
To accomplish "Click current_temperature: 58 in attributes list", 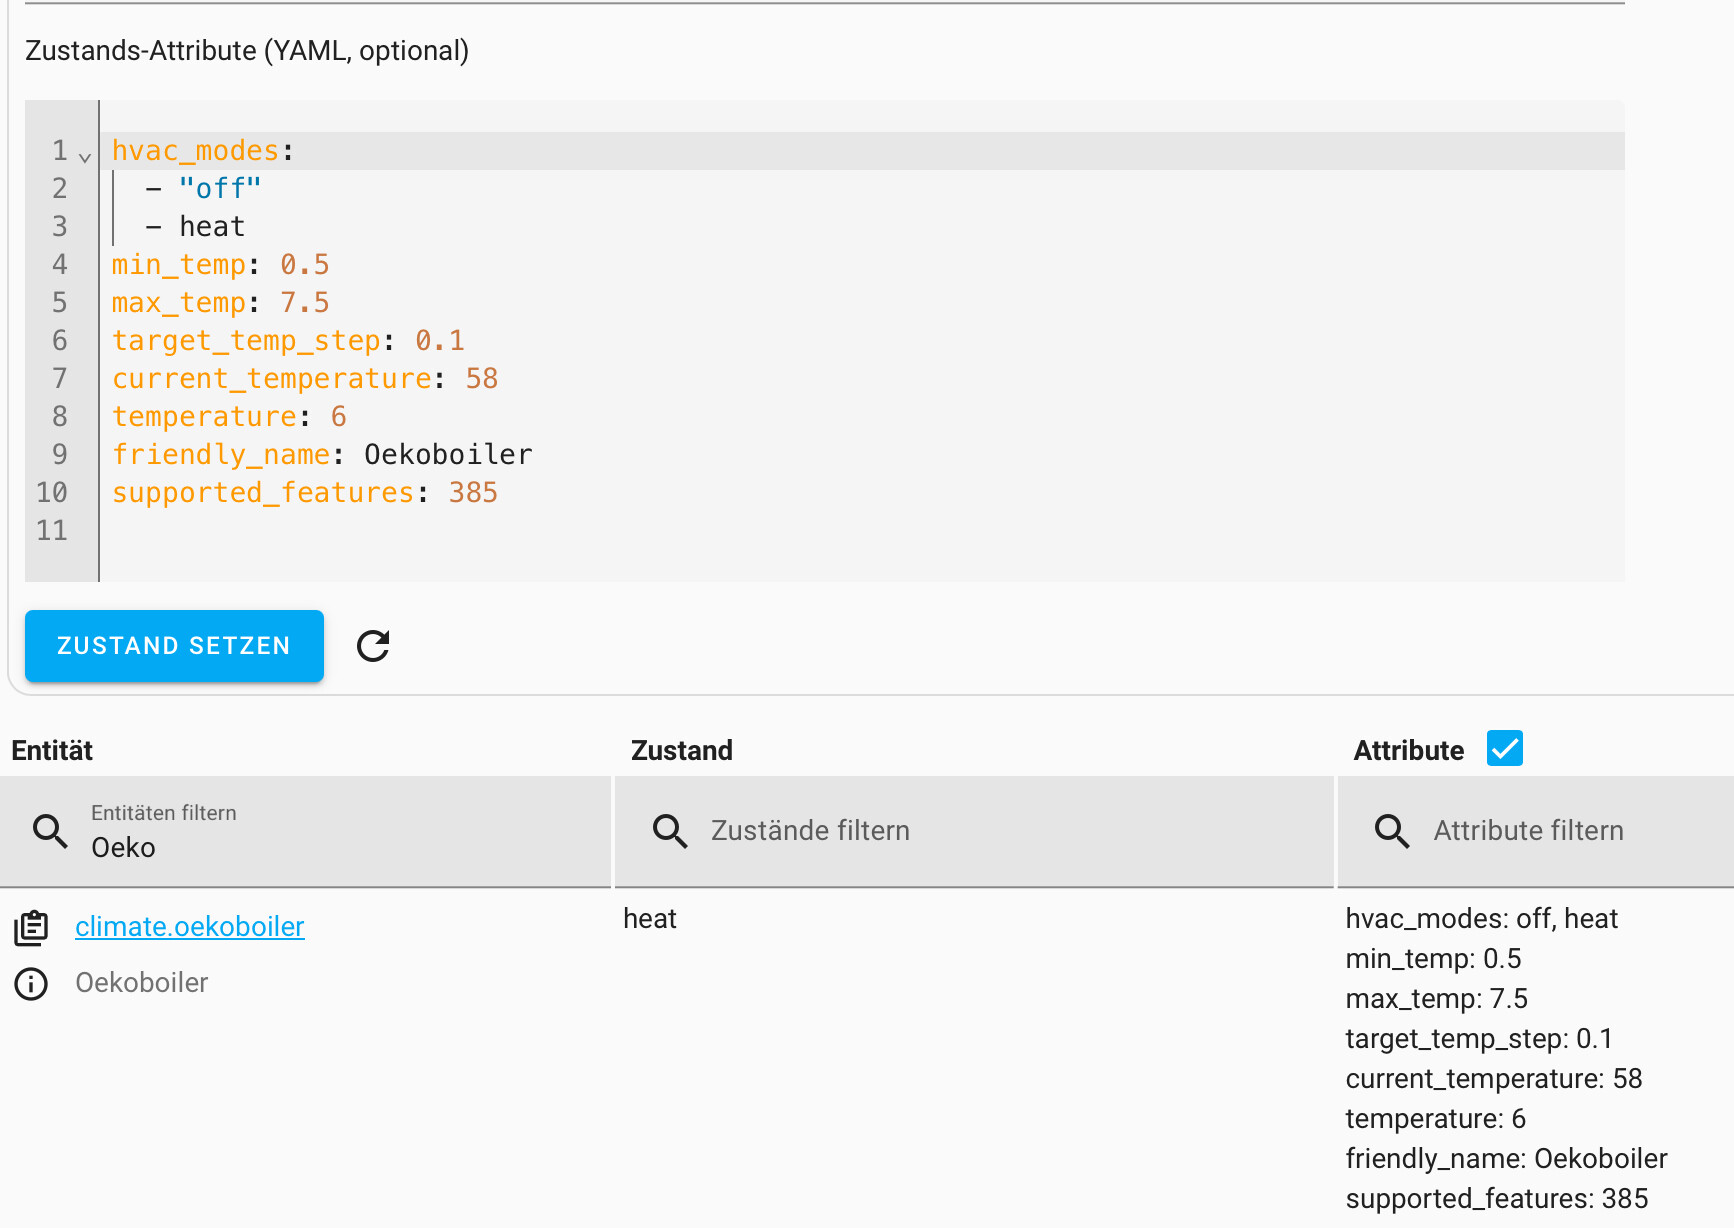I will [1494, 1079].
